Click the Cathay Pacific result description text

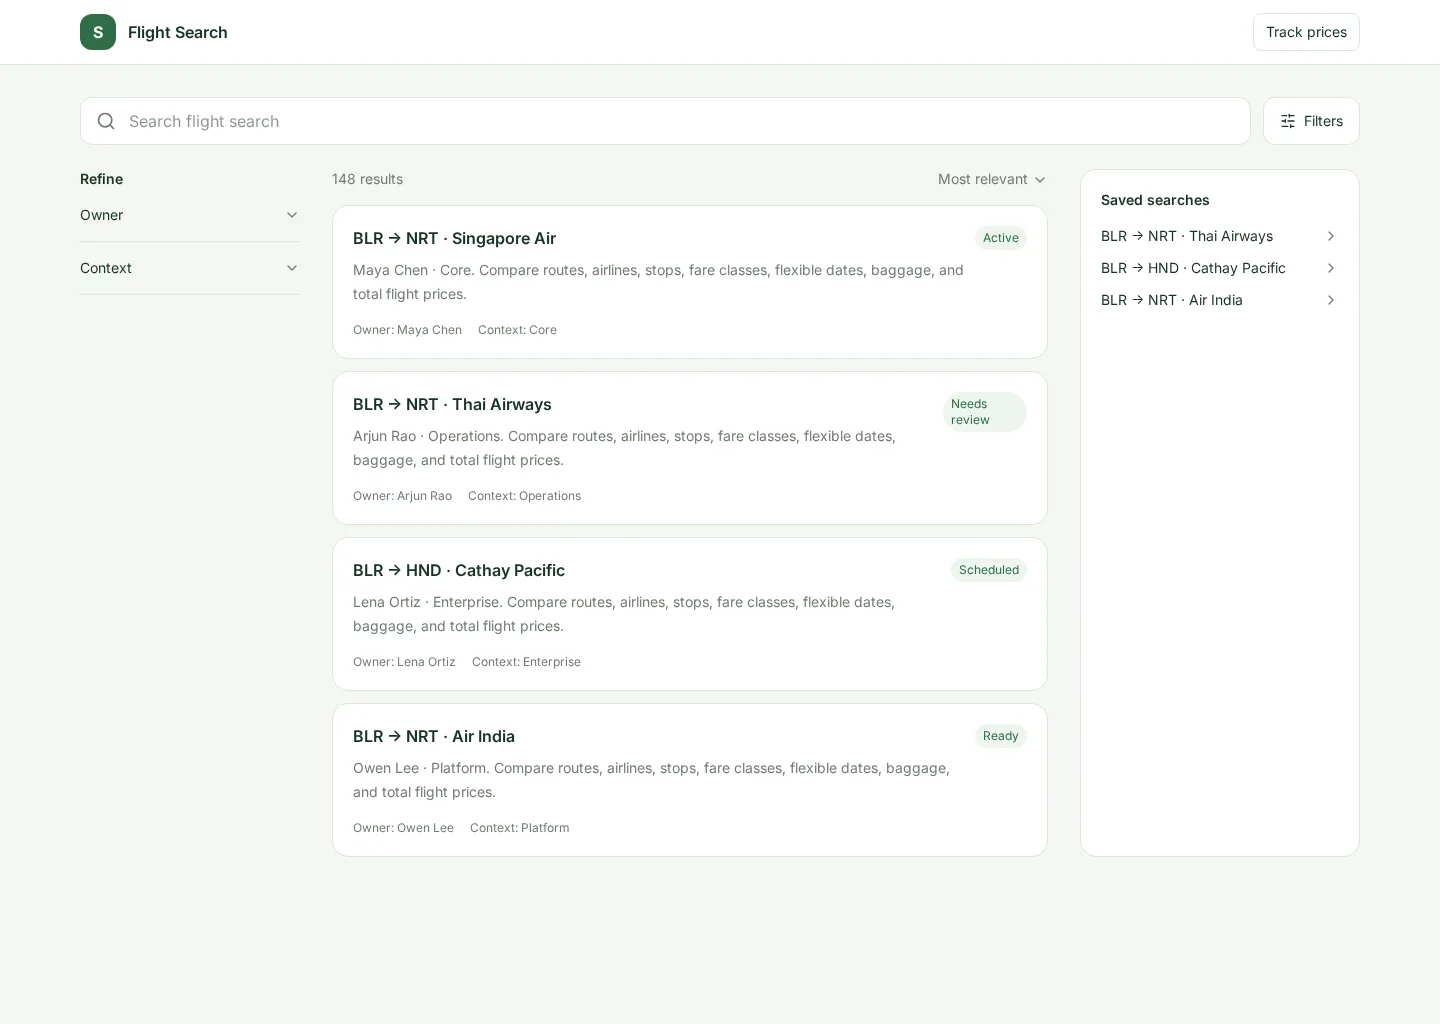coord(624,614)
